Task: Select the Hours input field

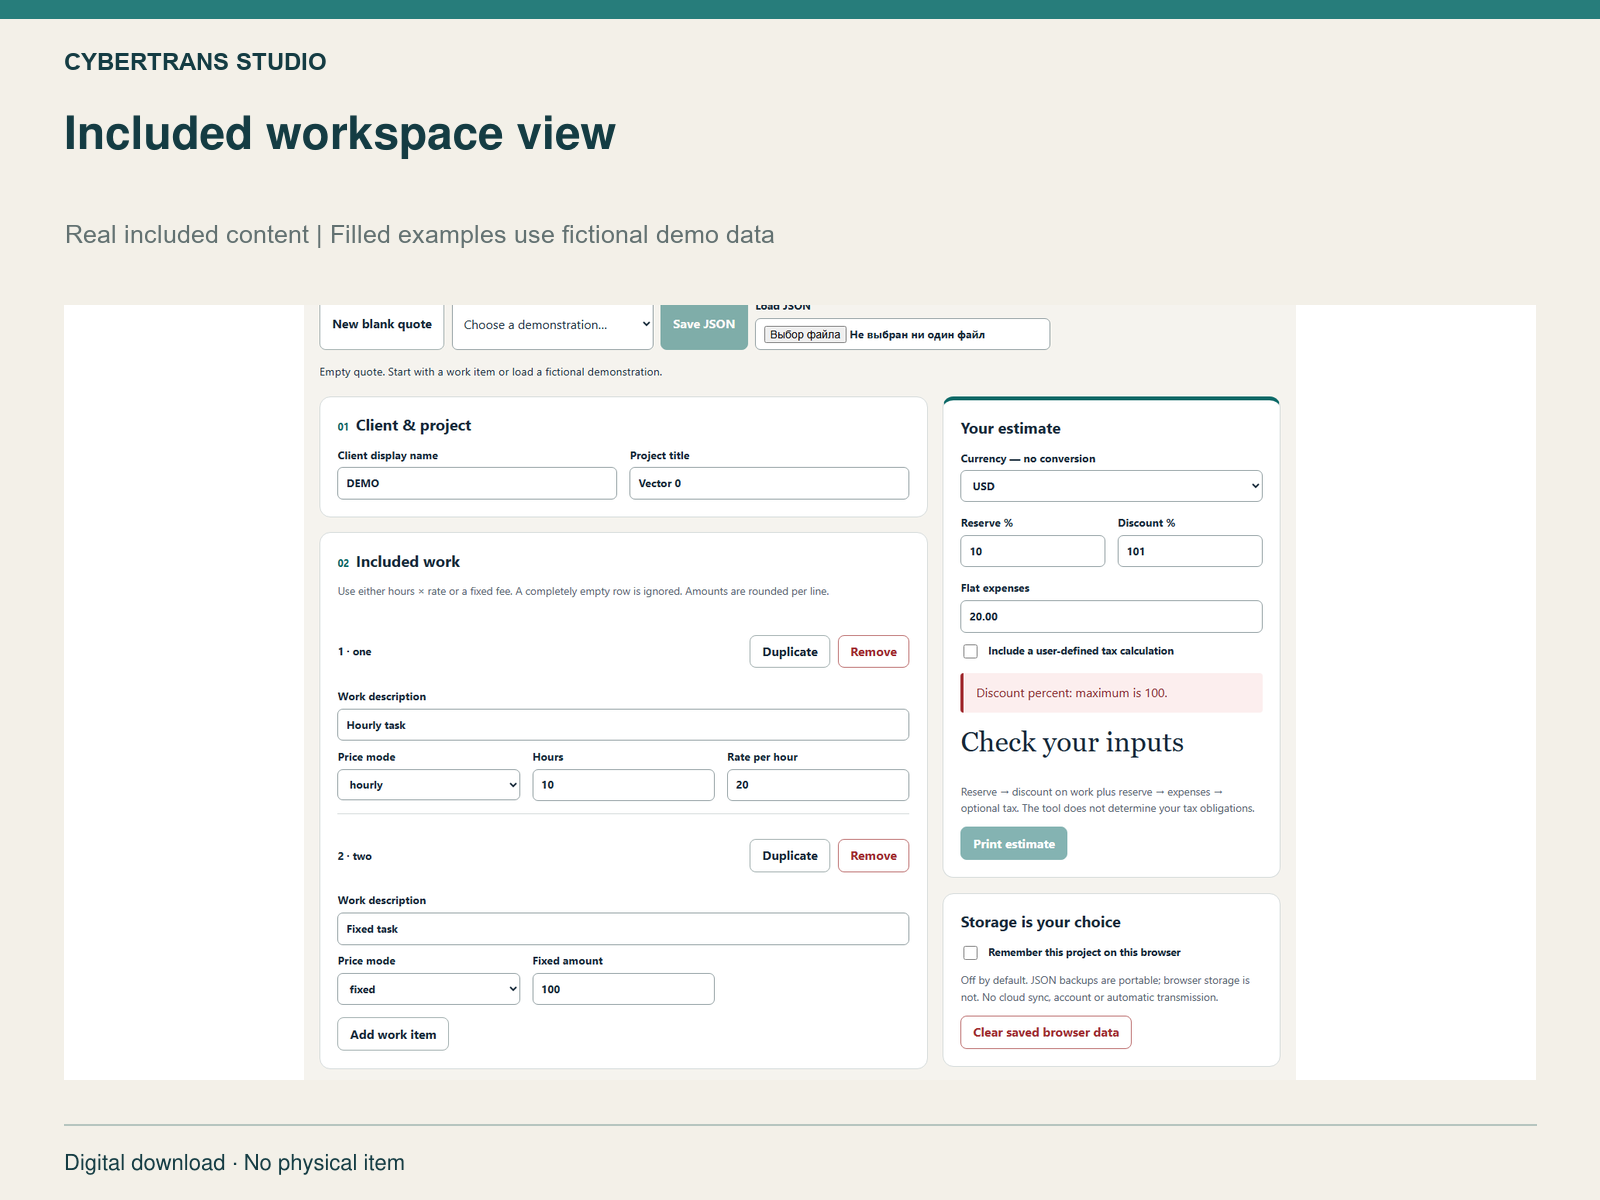Action: point(623,785)
